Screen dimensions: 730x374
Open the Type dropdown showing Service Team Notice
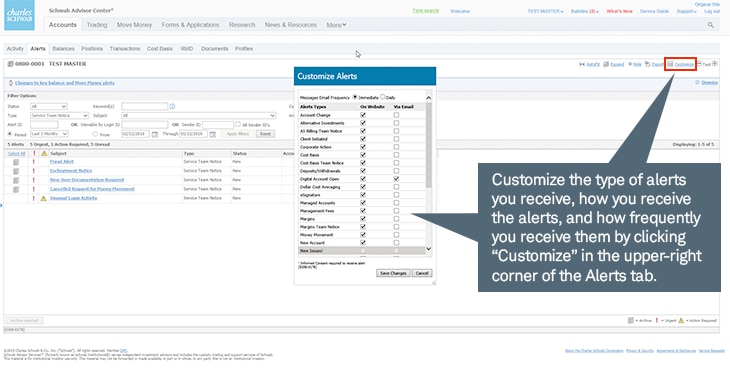click(60, 116)
